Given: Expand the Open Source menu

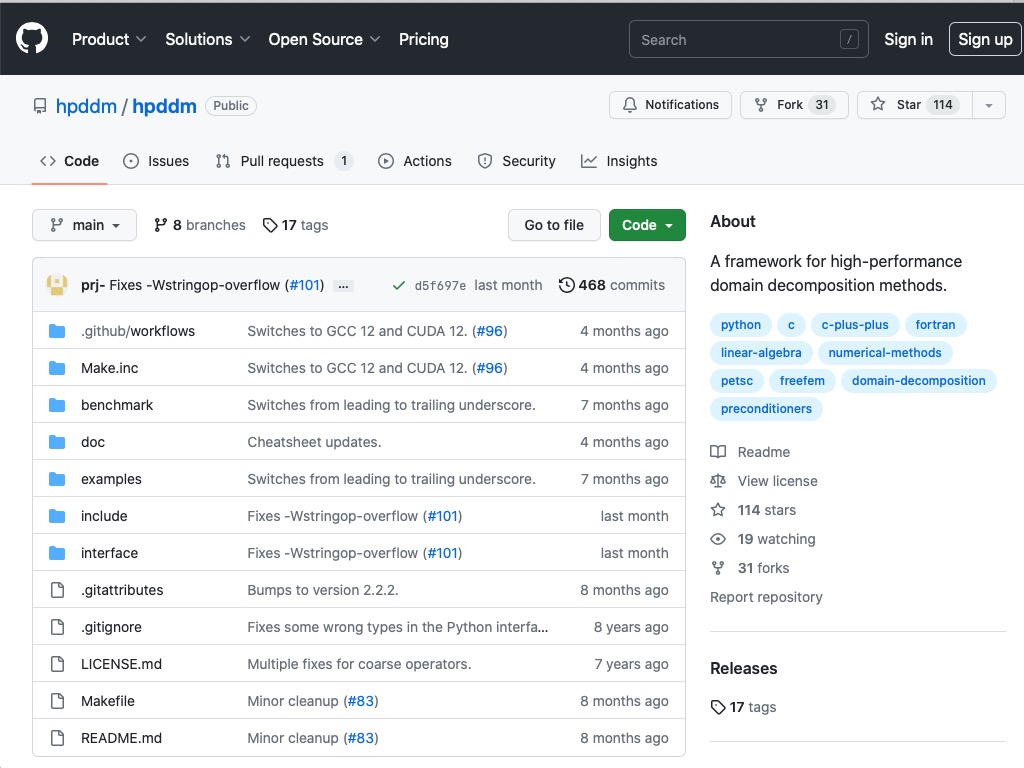Looking at the screenshot, I should pyautogui.click(x=325, y=39).
